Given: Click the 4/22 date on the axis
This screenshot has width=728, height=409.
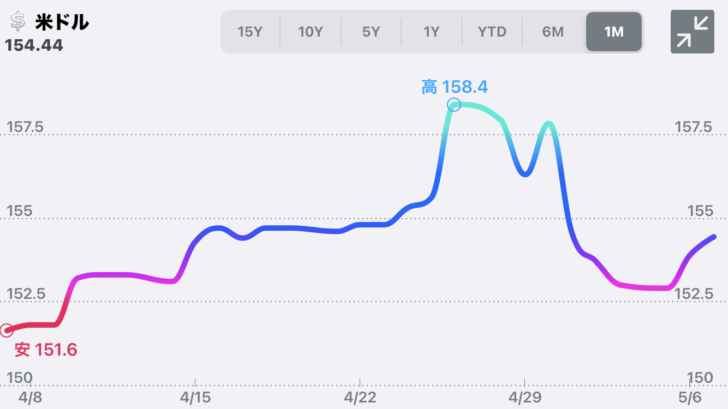Looking at the screenshot, I should point(360,398).
